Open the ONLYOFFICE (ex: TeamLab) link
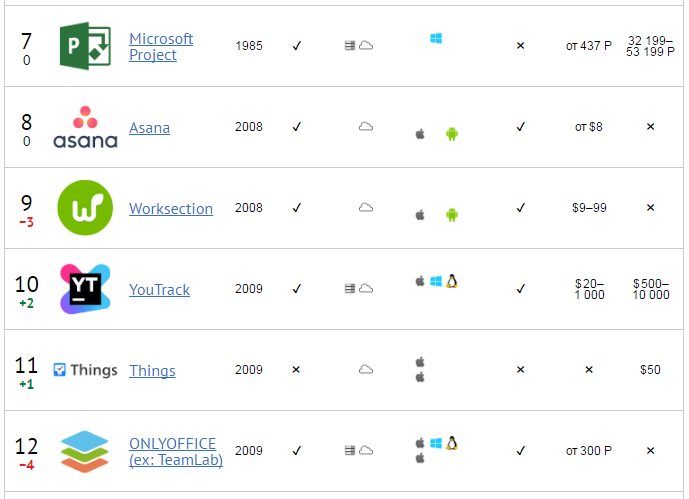This screenshot has height=499, width=689. 175,452
